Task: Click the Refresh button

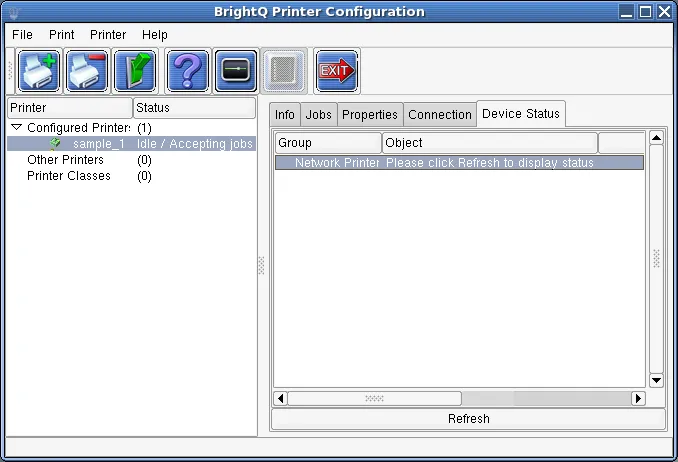Action: 468,419
